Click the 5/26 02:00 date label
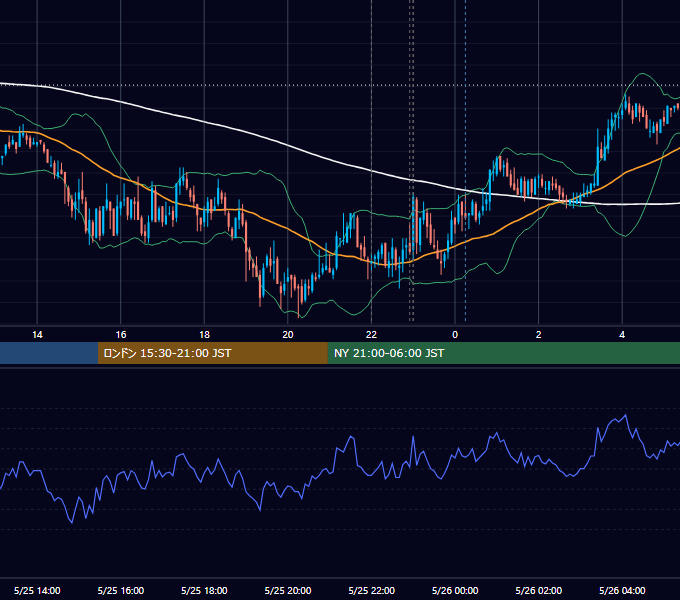 [539, 590]
